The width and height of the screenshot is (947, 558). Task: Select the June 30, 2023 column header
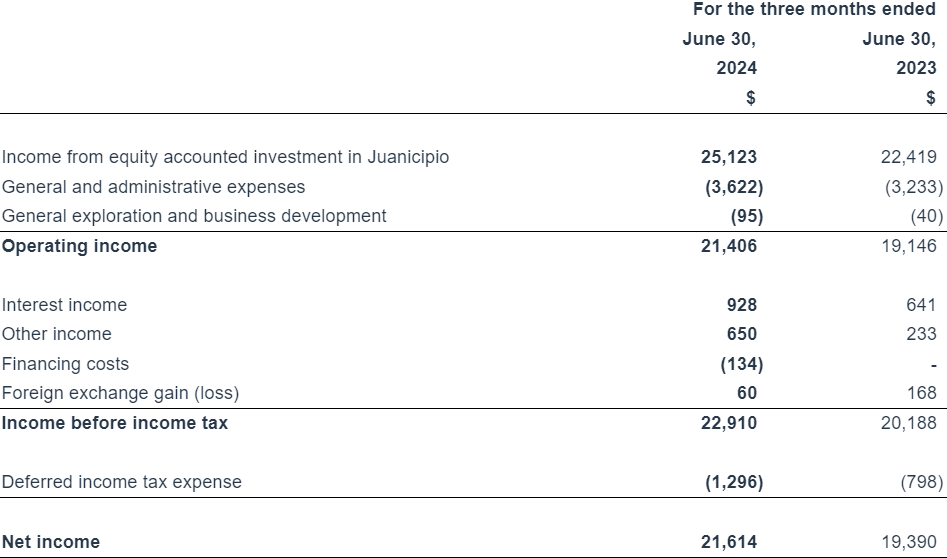[899, 54]
